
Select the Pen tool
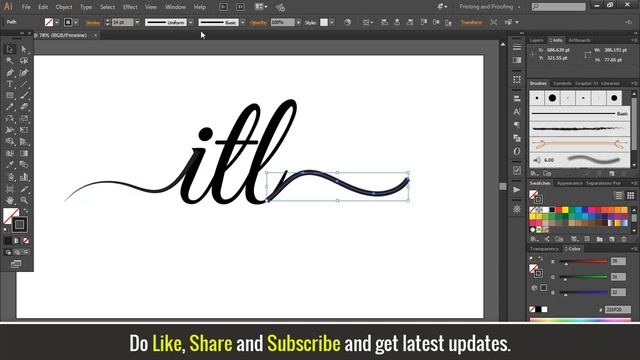click(x=10, y=73)
